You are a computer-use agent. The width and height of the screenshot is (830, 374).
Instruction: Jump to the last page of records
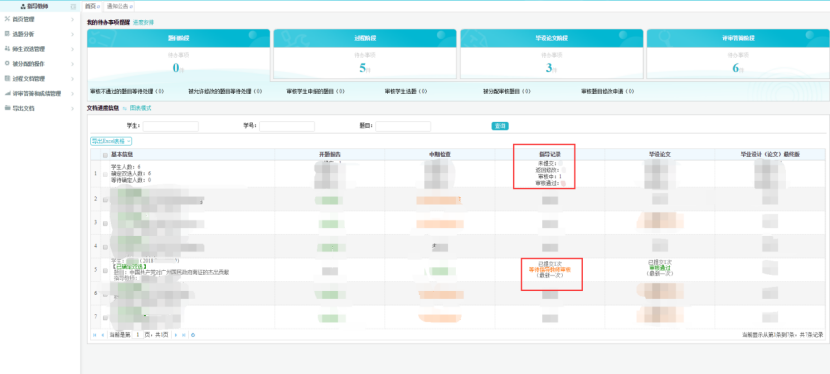[x=183, y=335]
